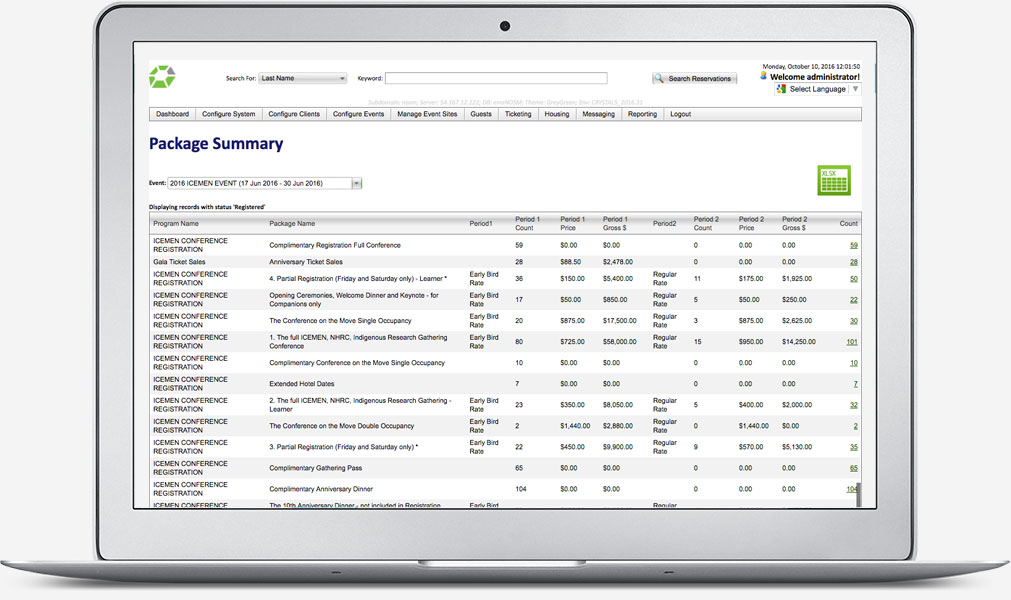Click the page scrollbar thumb
Viewport: 1011px width, 600px height.
click(x=858, y=495)
